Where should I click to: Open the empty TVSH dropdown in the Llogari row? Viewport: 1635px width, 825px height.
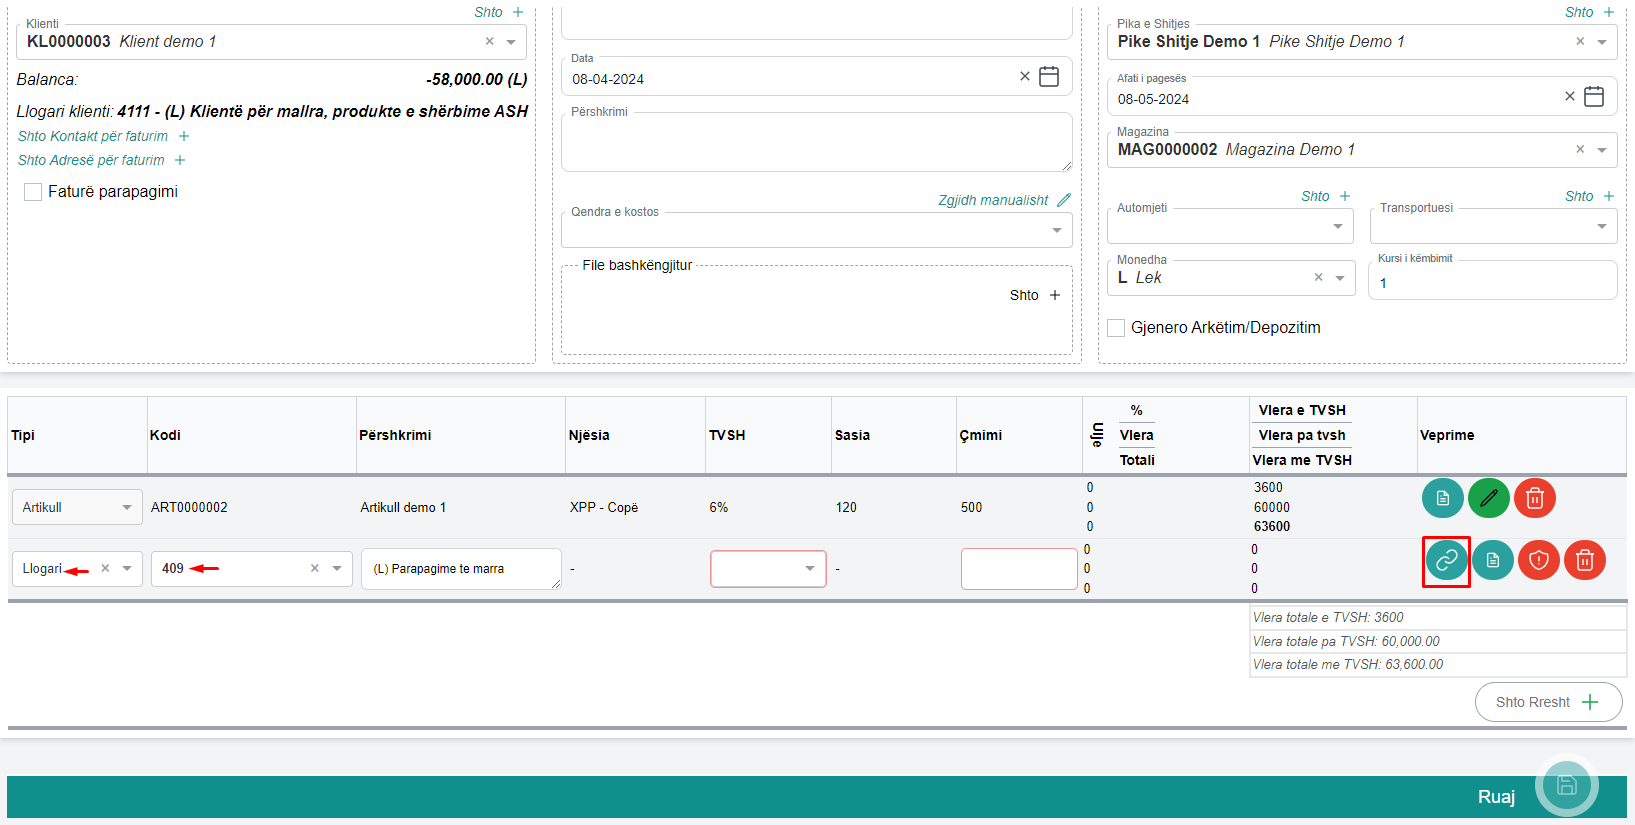[768, 569]
